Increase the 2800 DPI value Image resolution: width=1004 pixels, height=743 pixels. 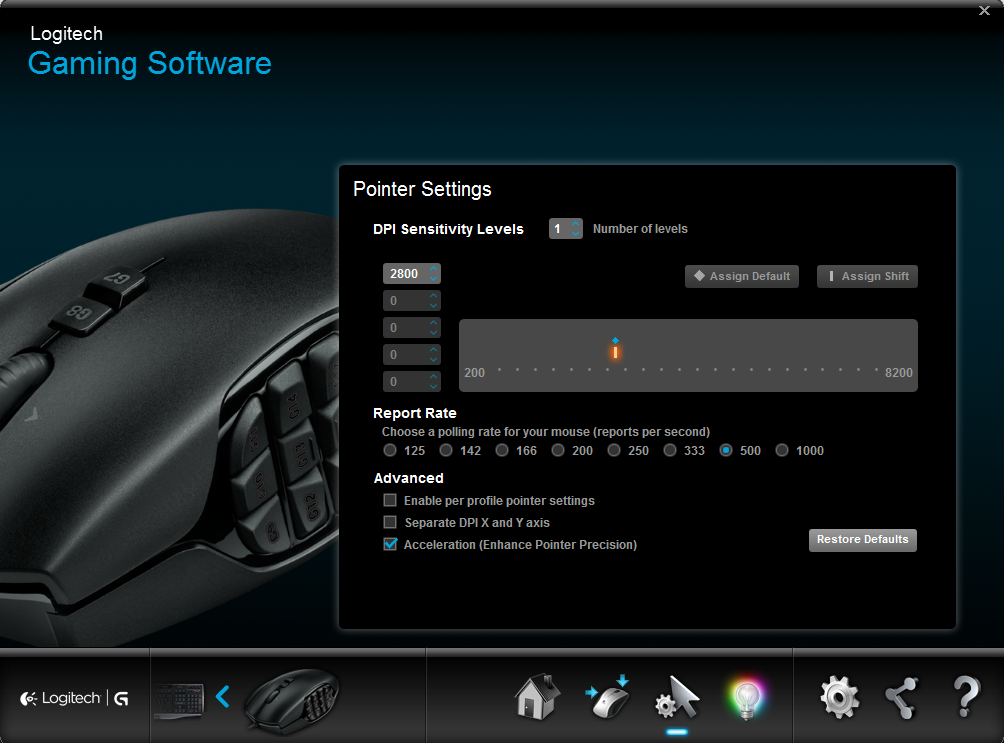(433, 268)
